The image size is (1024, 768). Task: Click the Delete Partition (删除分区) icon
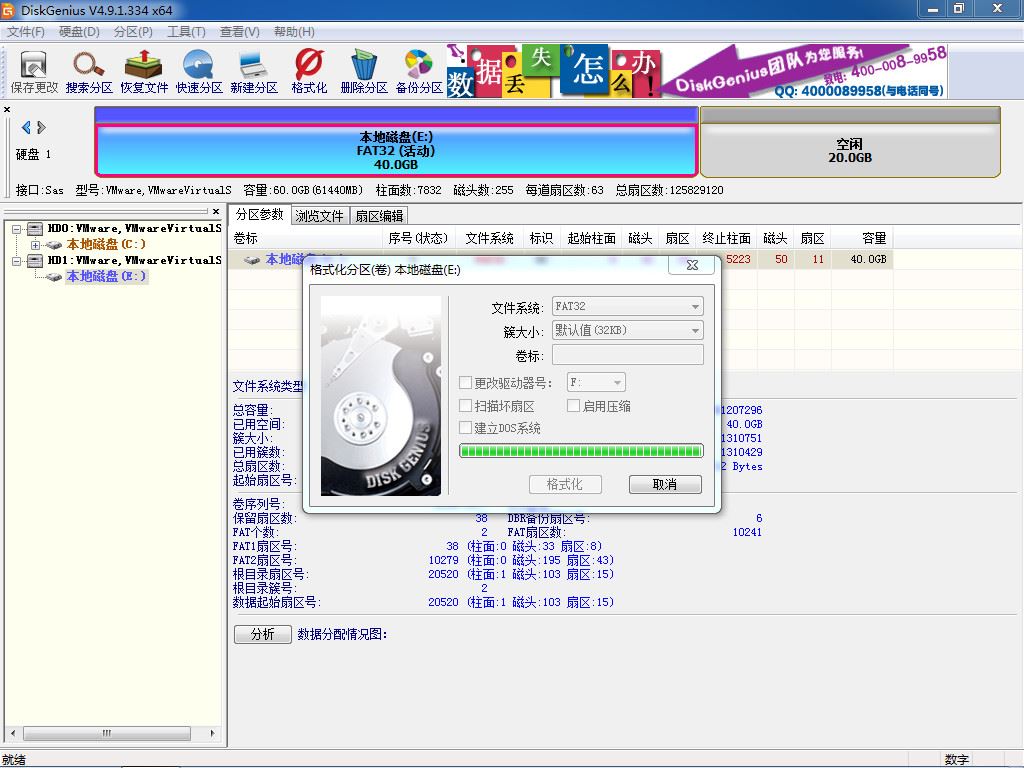pos(364,72)
